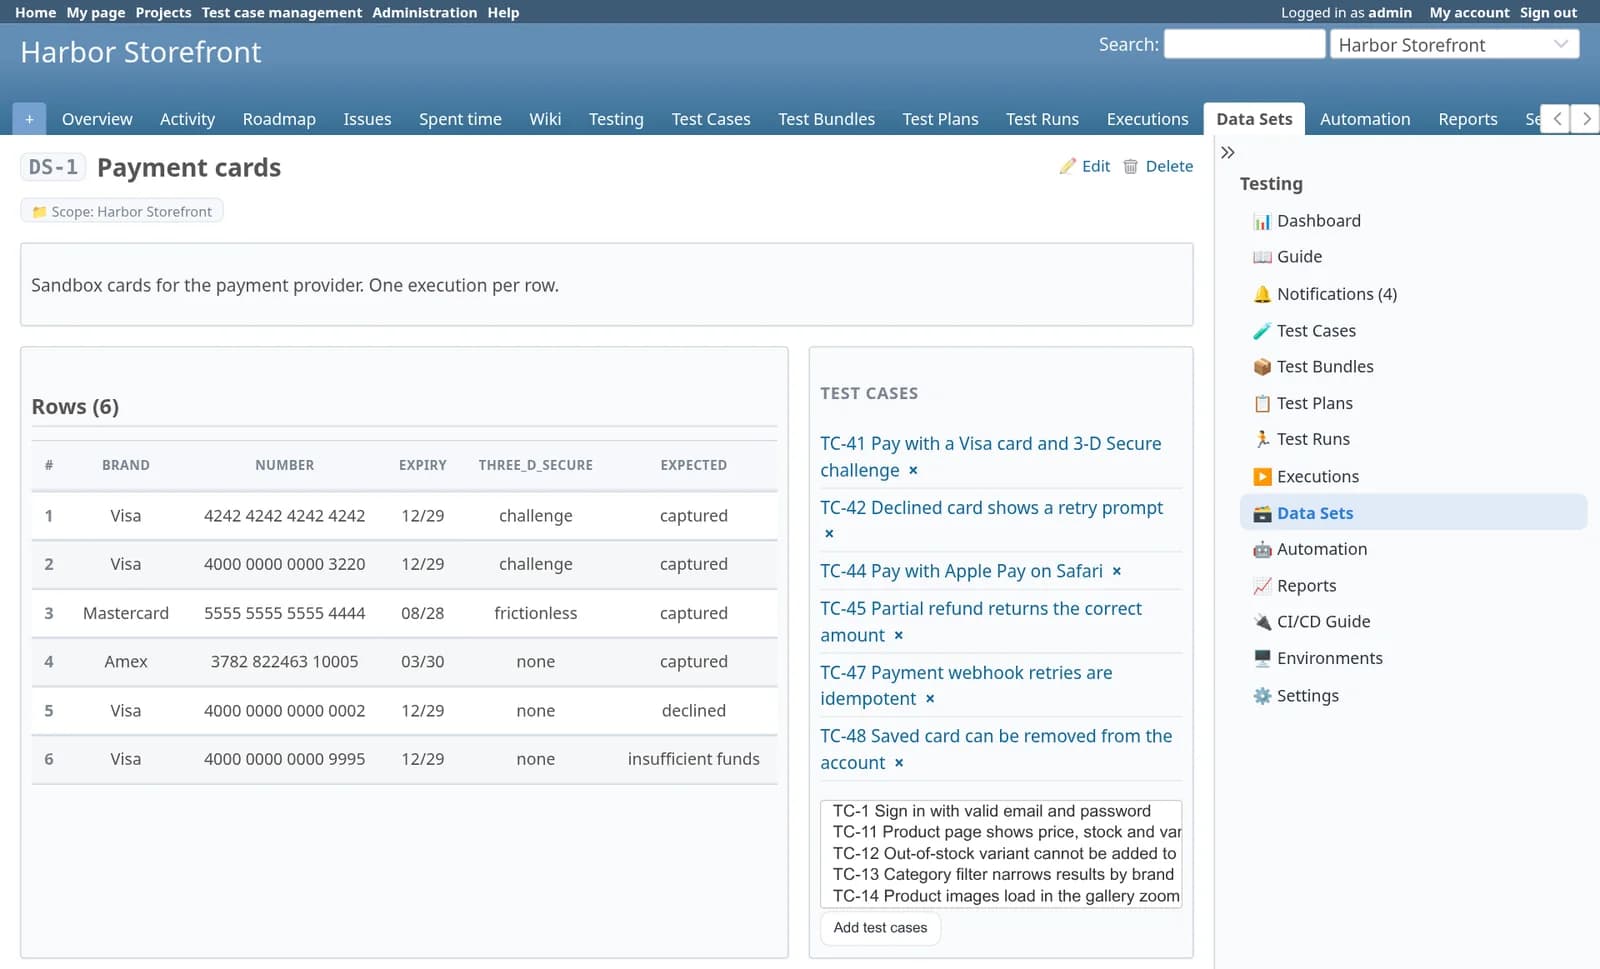The width and height of the screenshot is (1600, 969).
Task: Delete the Payment cards data set
Action: coord(1158,166)
